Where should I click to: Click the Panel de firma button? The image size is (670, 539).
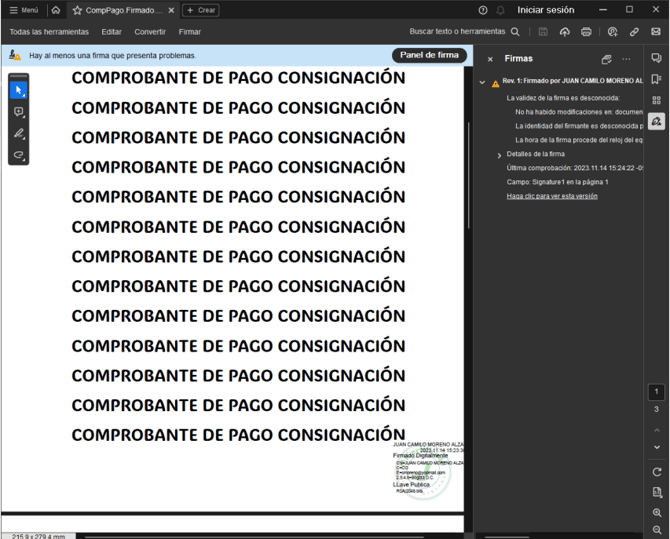429,55
